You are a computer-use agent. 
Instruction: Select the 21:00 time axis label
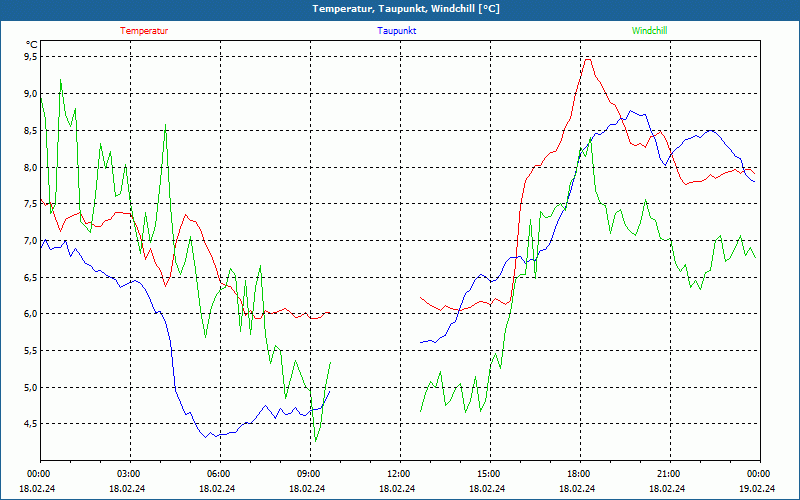[668, 474]
